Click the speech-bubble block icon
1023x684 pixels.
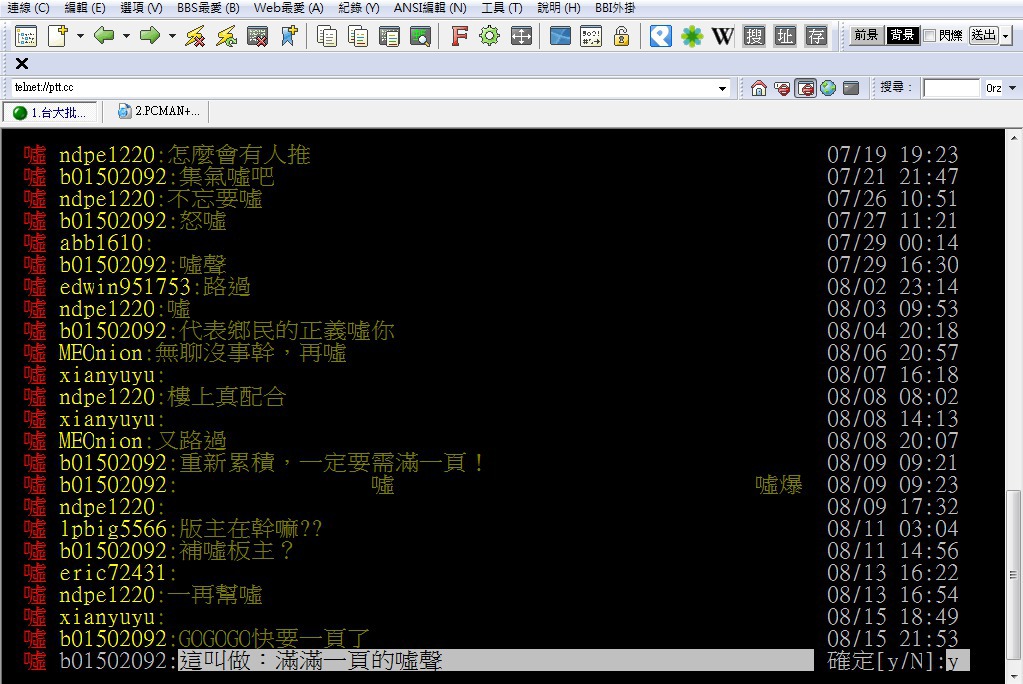[782, 87]
